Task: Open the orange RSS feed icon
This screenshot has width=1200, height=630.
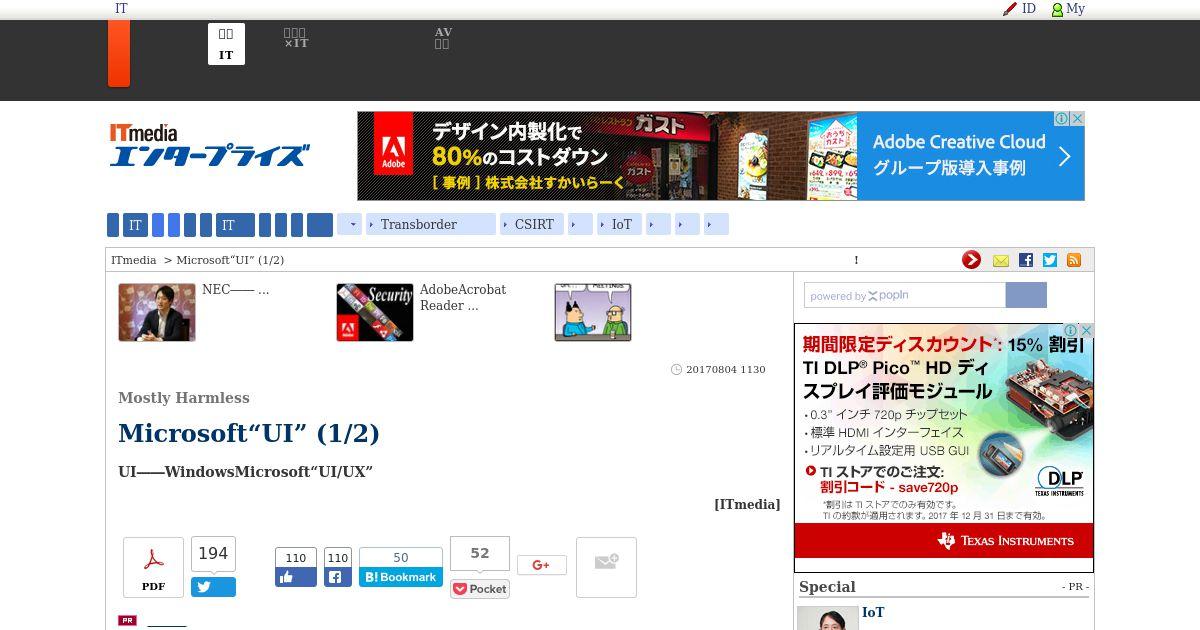Action: pos(1074,260)
